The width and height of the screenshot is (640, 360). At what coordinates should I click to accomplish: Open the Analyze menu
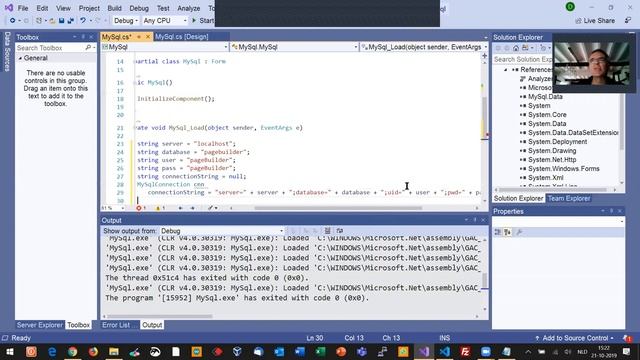click(189, 8)
